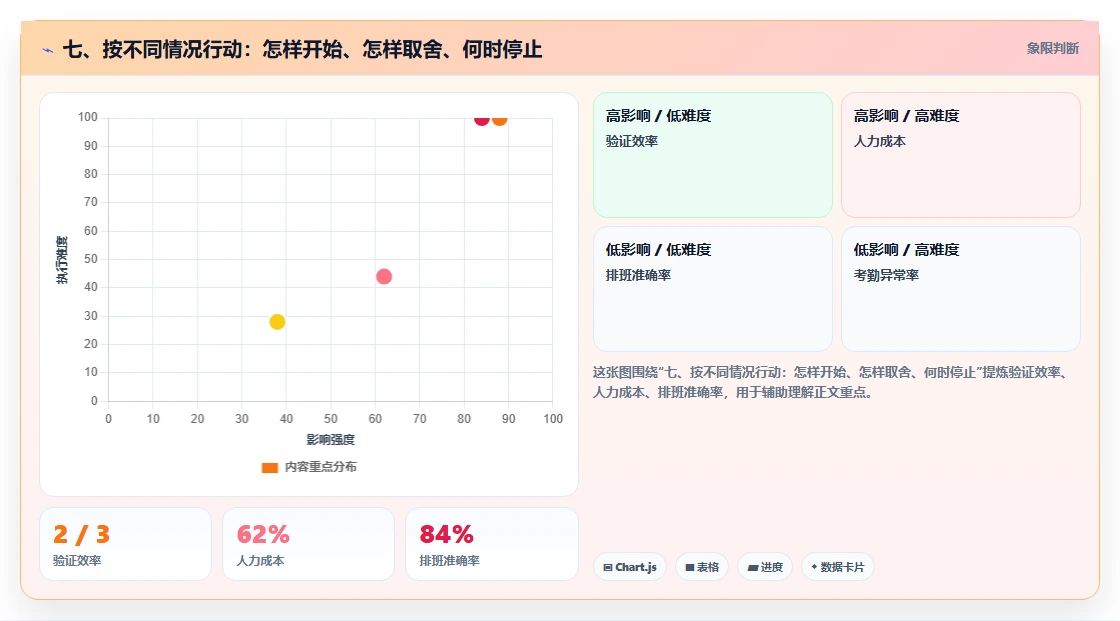Select the yellow data point on chart
Viewport: 1120px width, 621px height.
(x=277, y=322)
